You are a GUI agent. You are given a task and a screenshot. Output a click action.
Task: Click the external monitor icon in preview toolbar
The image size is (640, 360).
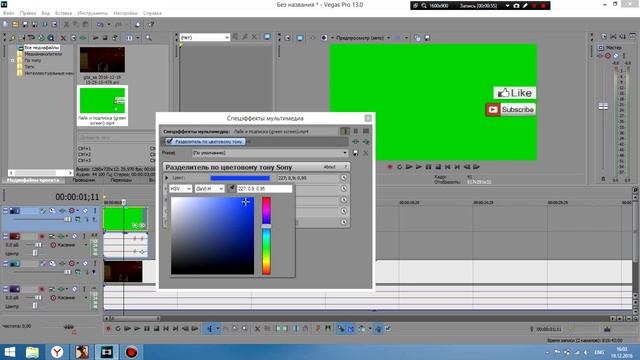[x=300, y=38]
